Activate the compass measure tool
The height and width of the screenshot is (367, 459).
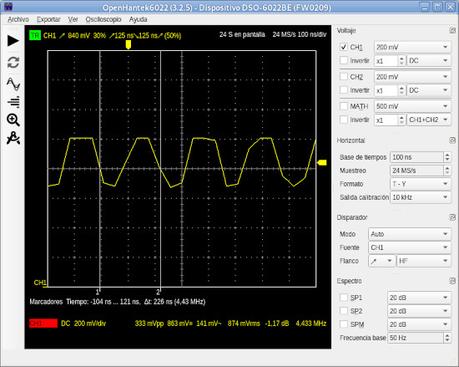tap(13, 138)
